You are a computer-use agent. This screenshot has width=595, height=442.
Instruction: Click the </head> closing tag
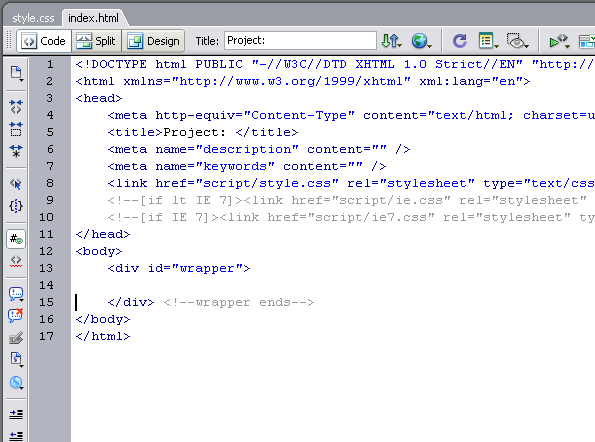(103, 234)
